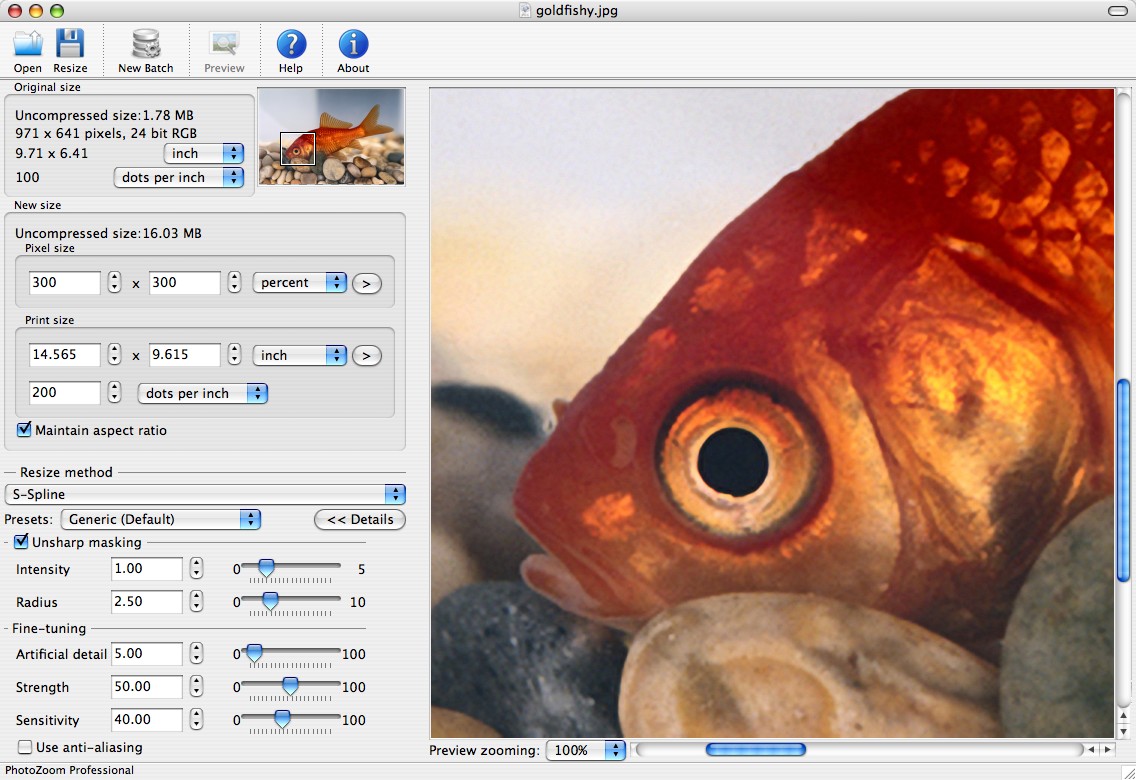Click the goldfish navigation thumbnail
Viewport: 1136px width, 780px height.
click(332, 136)
